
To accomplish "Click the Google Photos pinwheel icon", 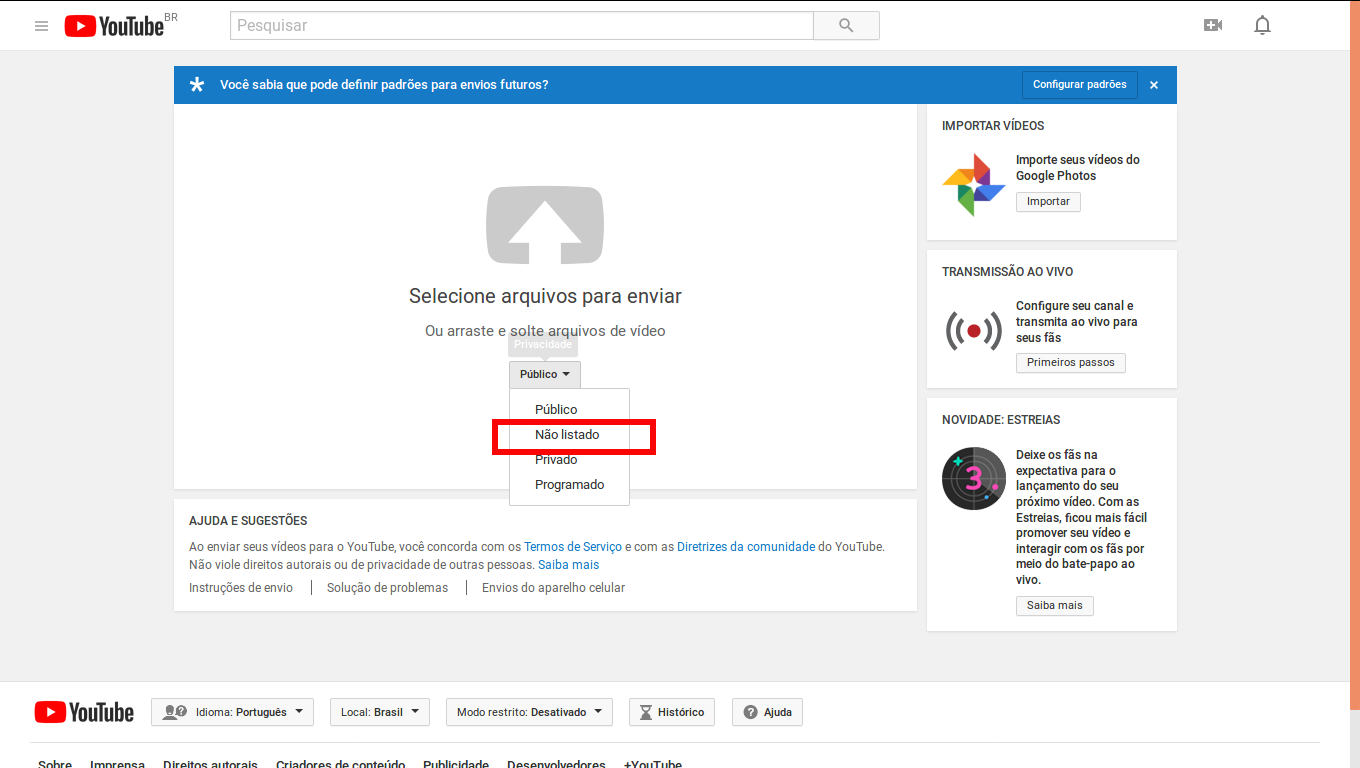I will pyautogui.click(x=973, y=185).
